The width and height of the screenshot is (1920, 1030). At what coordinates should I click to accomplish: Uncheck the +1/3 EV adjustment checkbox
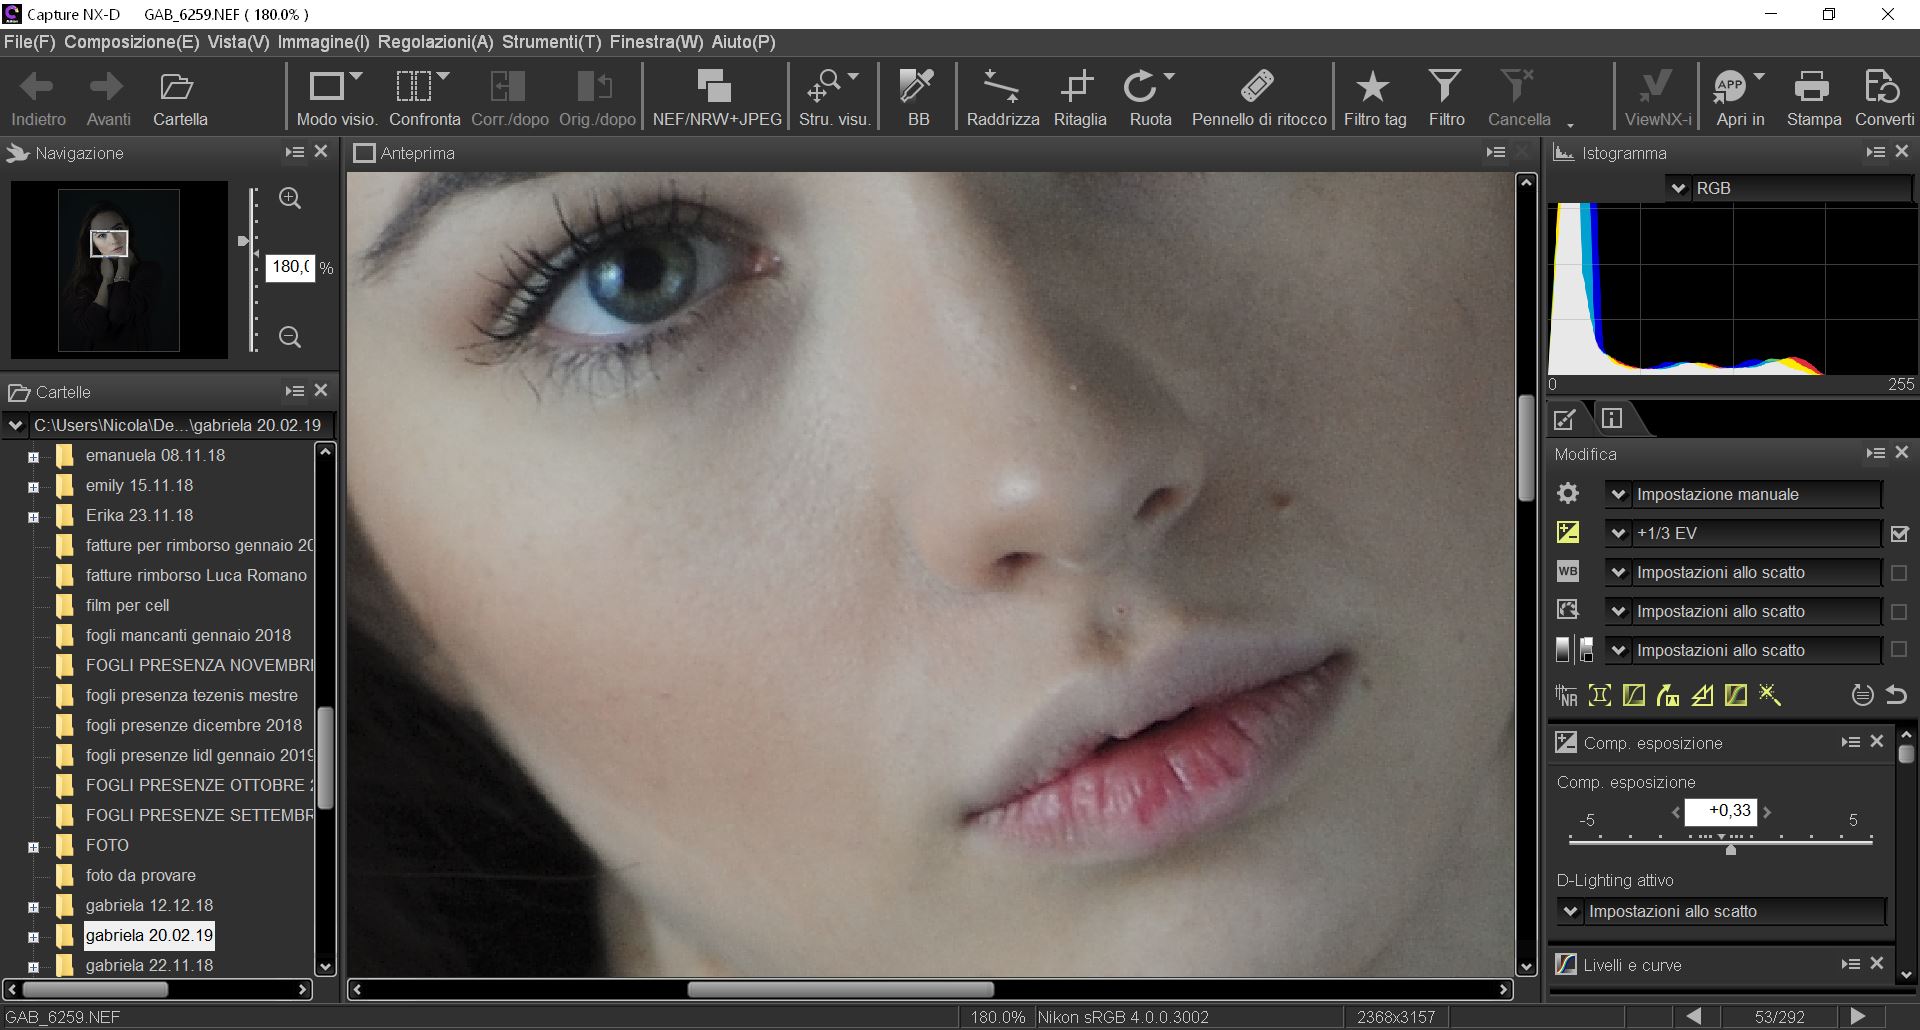pos(1899,534)
